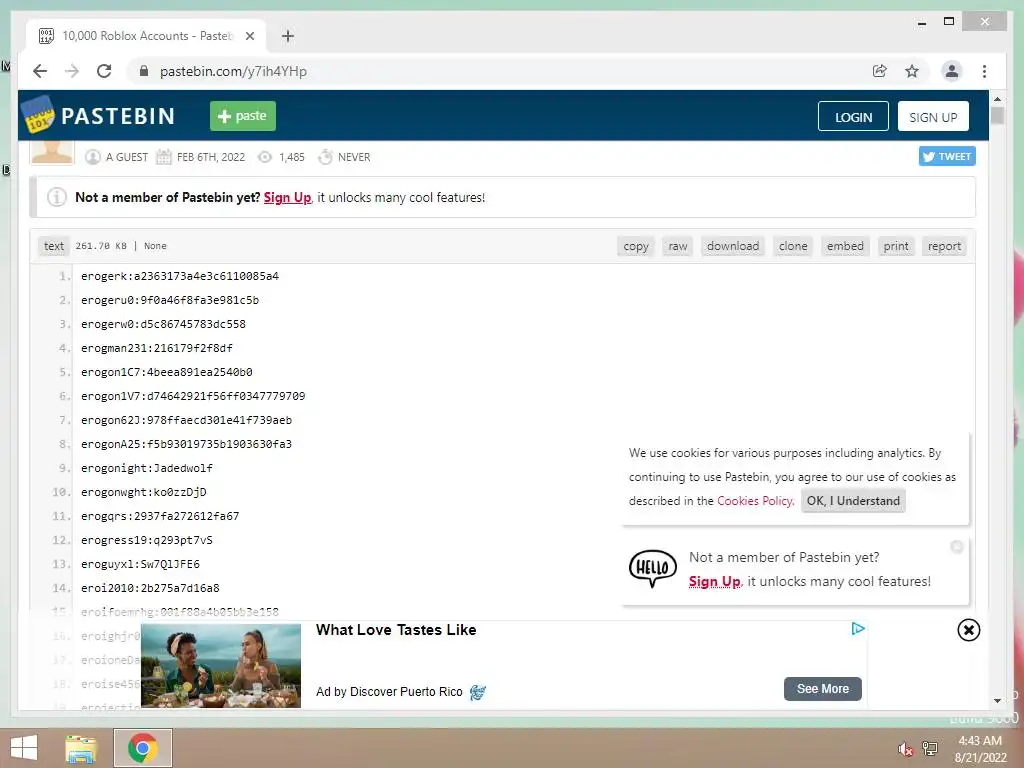1024x768 pixels.
Task: Click the info icon in member notice
Action: tap(57, 197)
